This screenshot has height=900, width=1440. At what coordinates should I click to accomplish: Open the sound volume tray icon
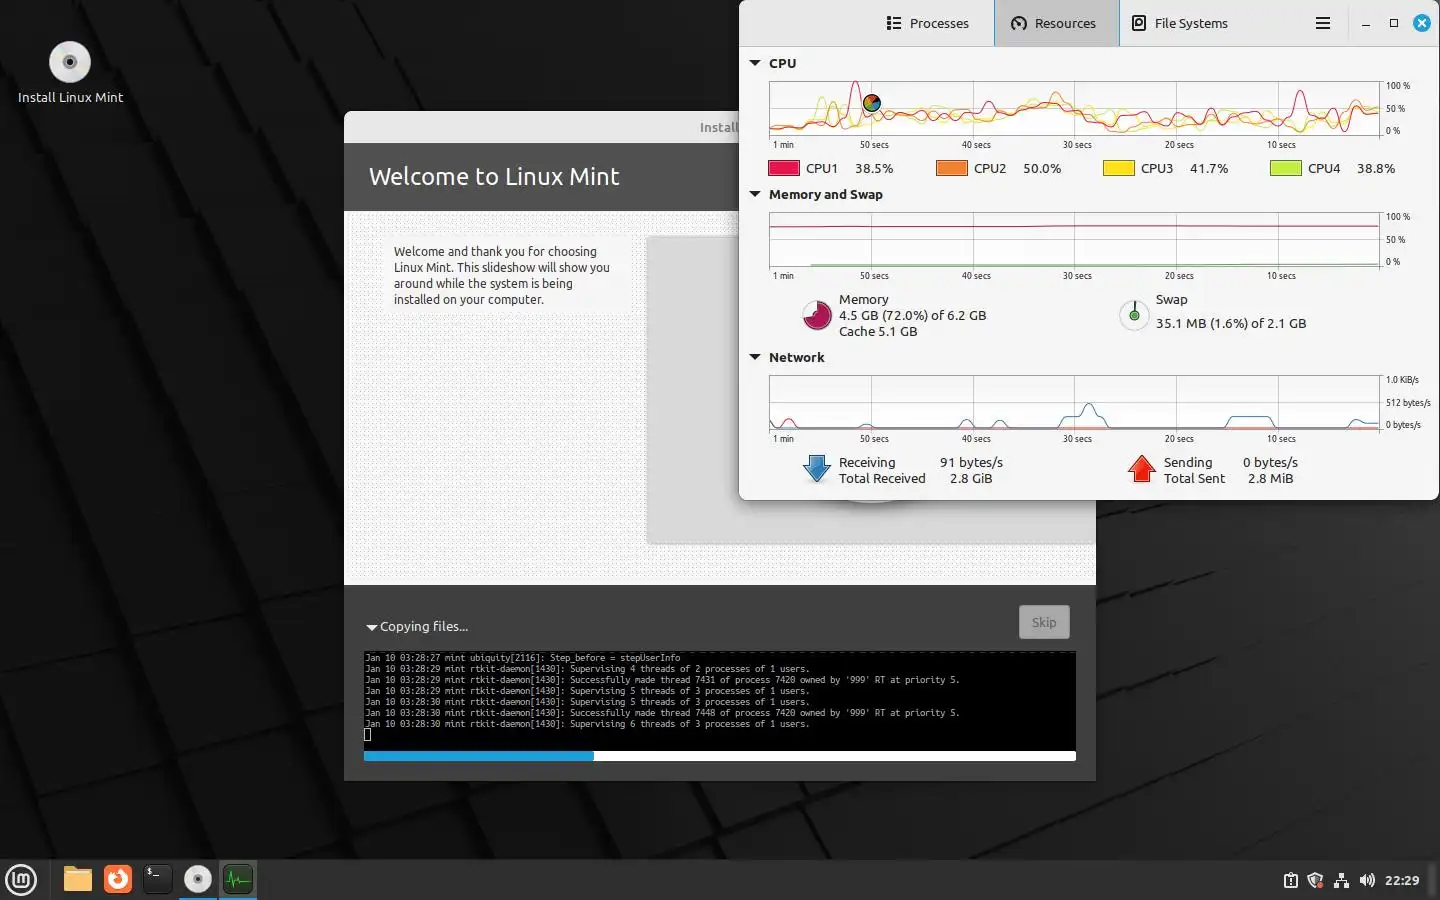click(x=1367, y=880)
